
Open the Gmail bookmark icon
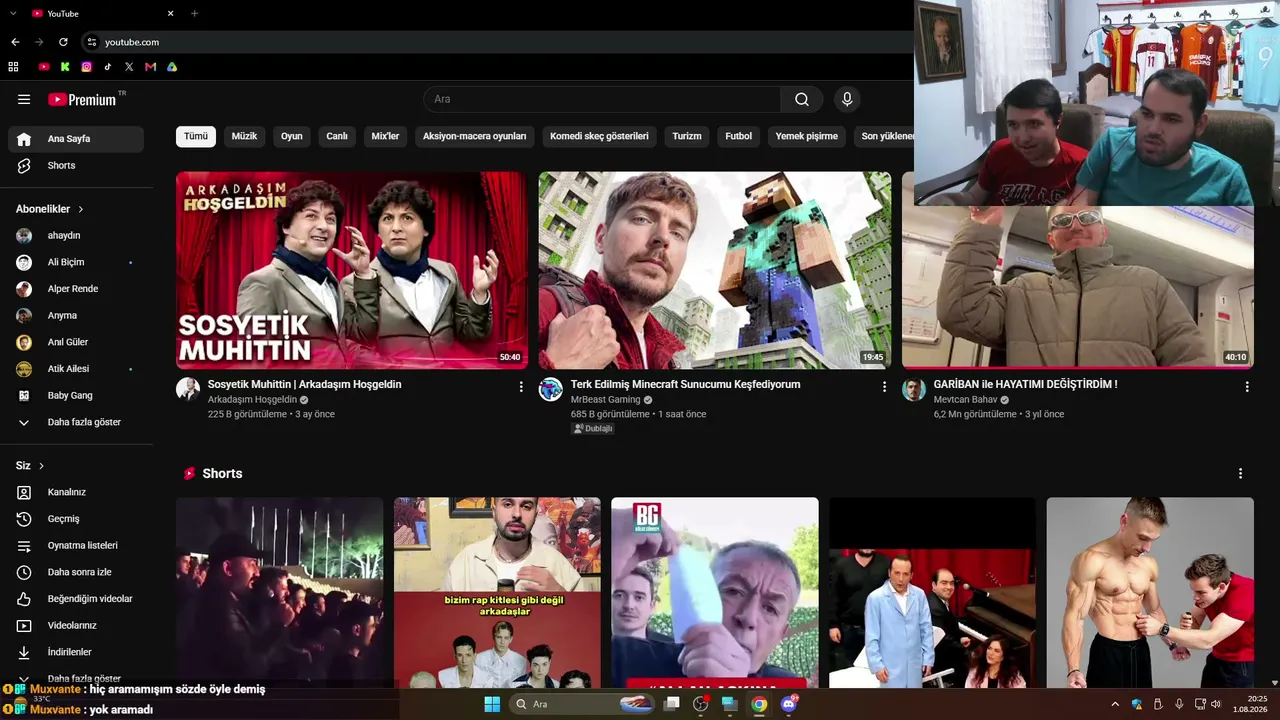[x=151, y=67]
